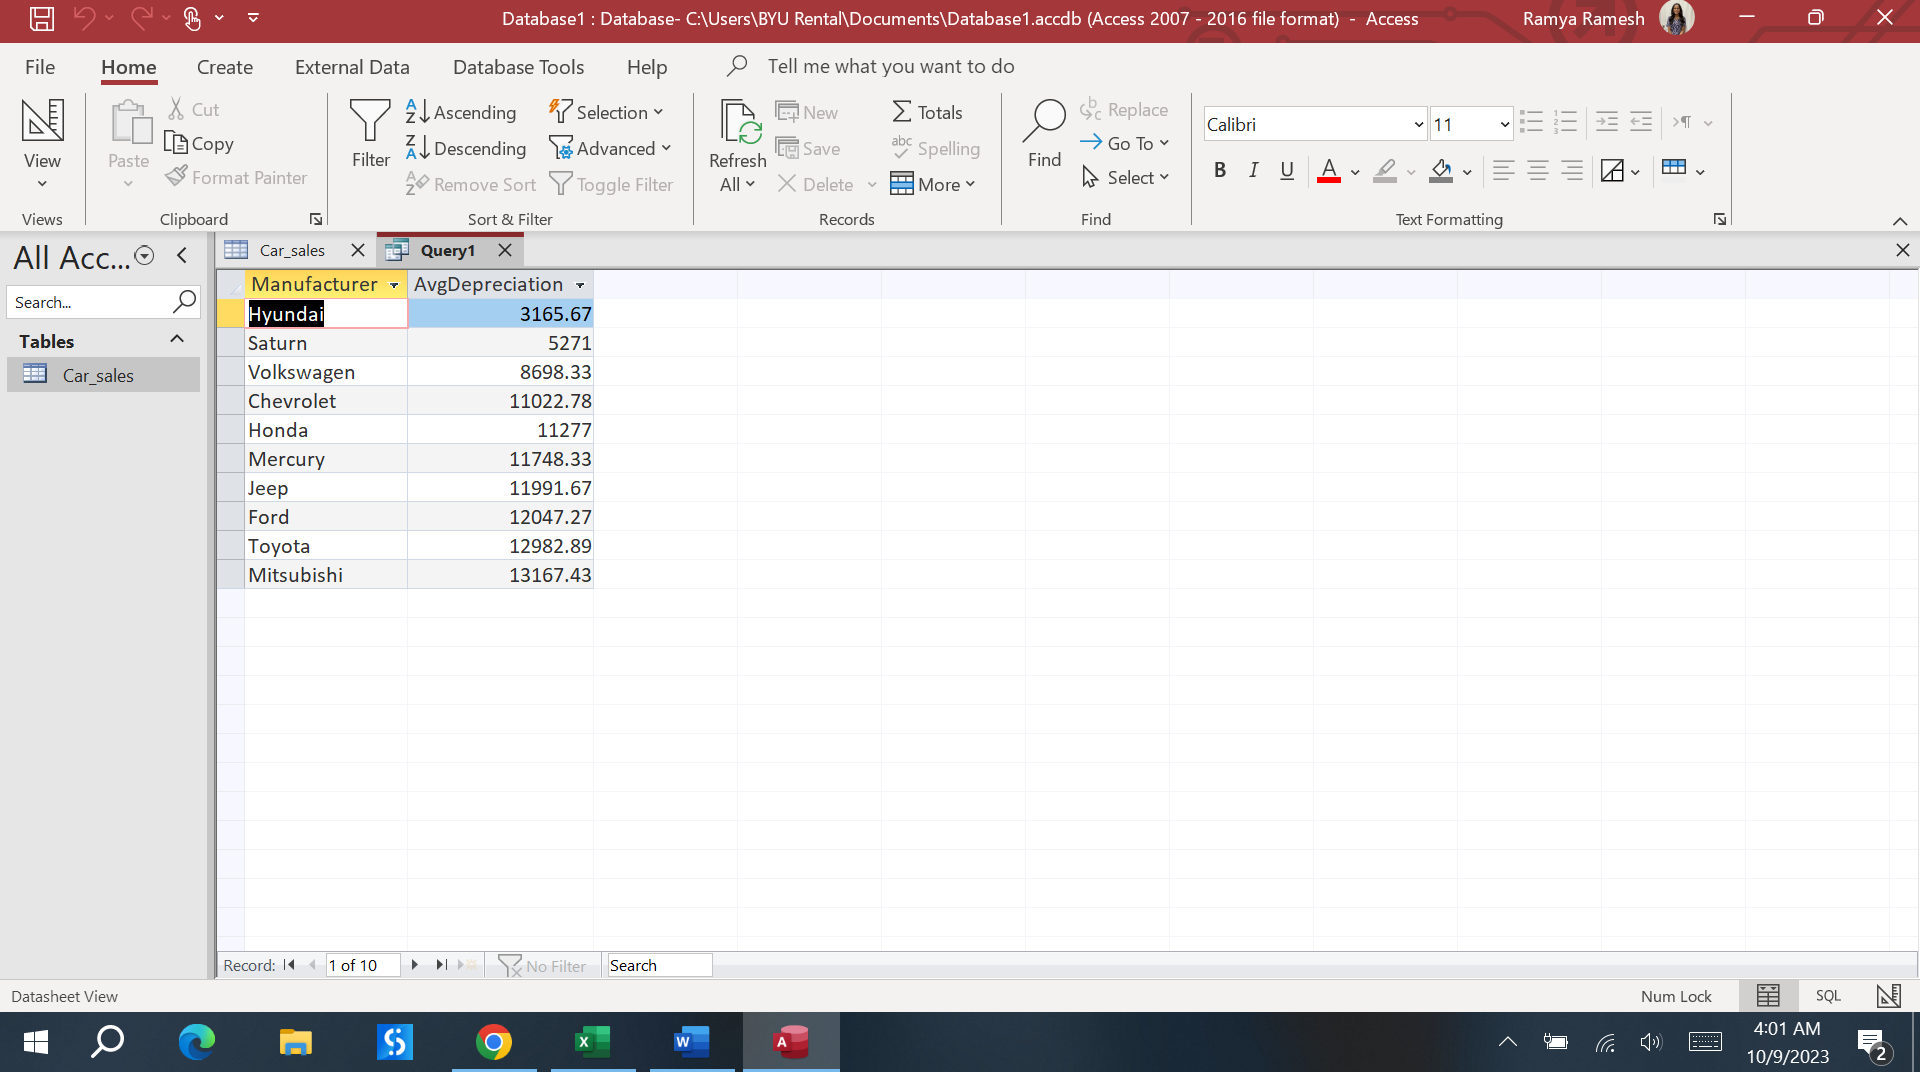Sort records with Ascending button
Image resolution: width=1920 pixels, height=1072 pixels.
coord(461,112)
